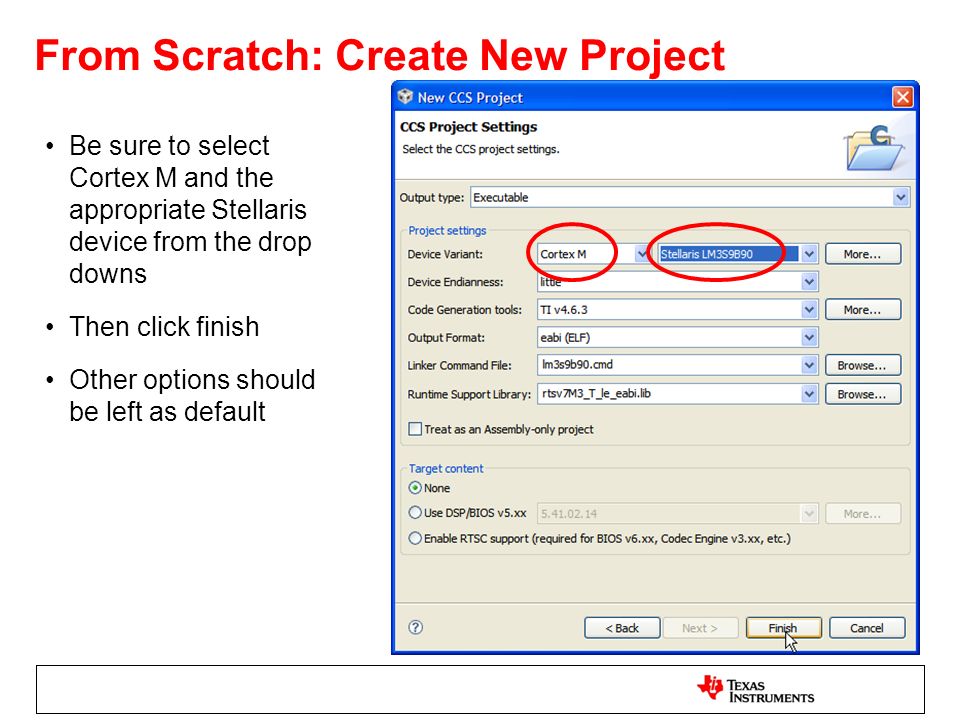960x720 pixels.
Task: Open the Device Endianness dropdown
Action: (x=809, y=282)
